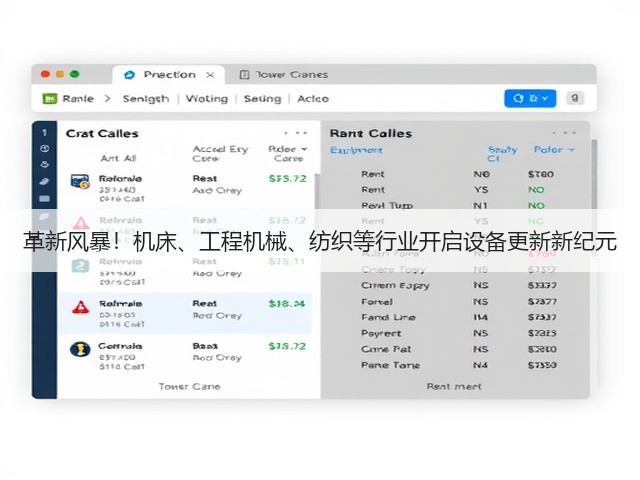Click the green Ranle icon in the breadcrumb
This screenshot has height=480, width=640.
[50, 98]
